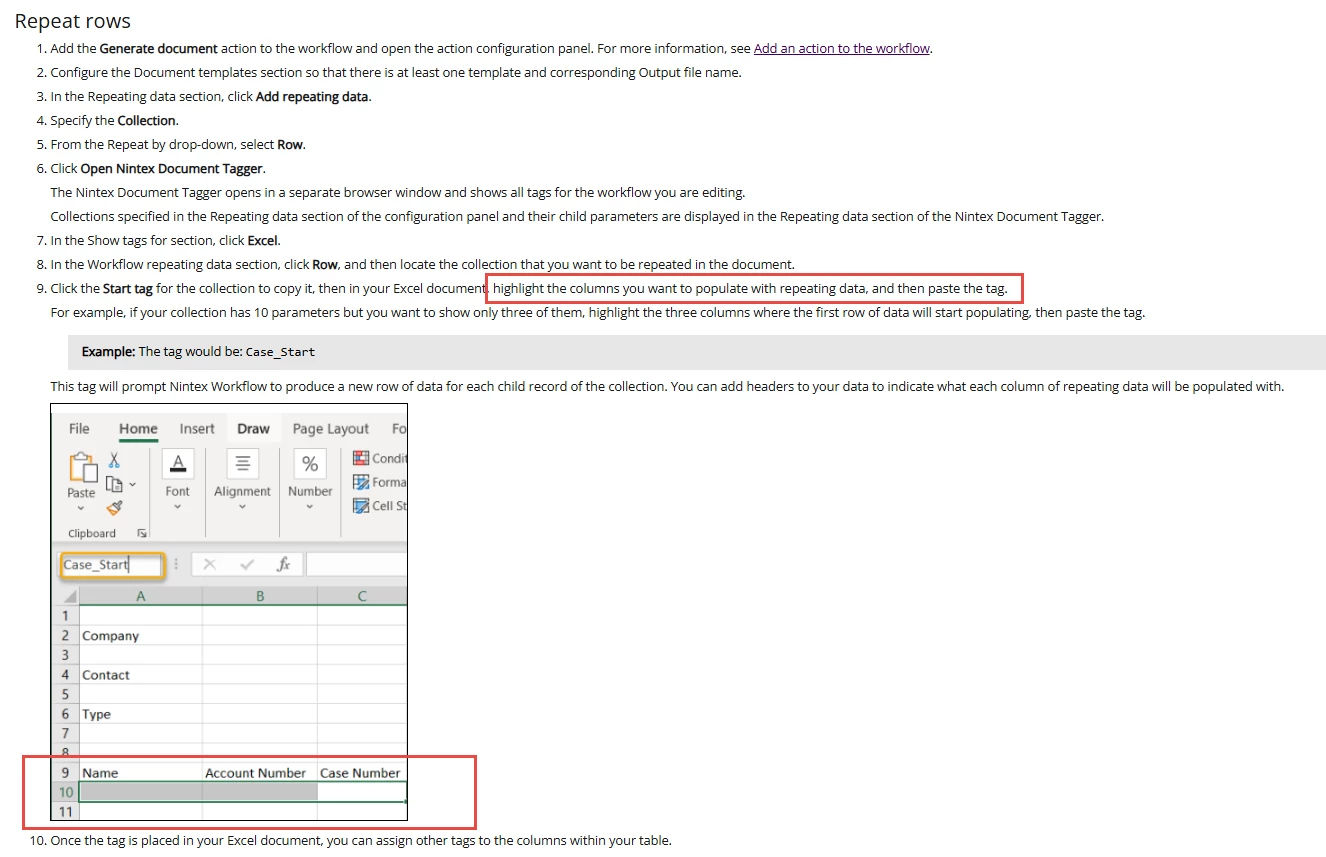
Task: Switch to the File tab
Action: [x=79, y=429]
